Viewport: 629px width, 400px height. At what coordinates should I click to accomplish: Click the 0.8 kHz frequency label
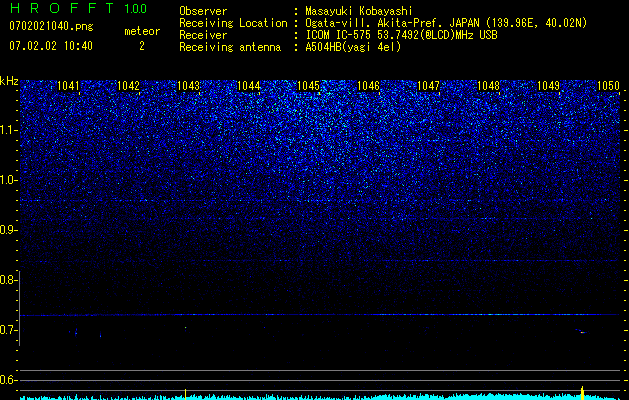coord(8,280)
